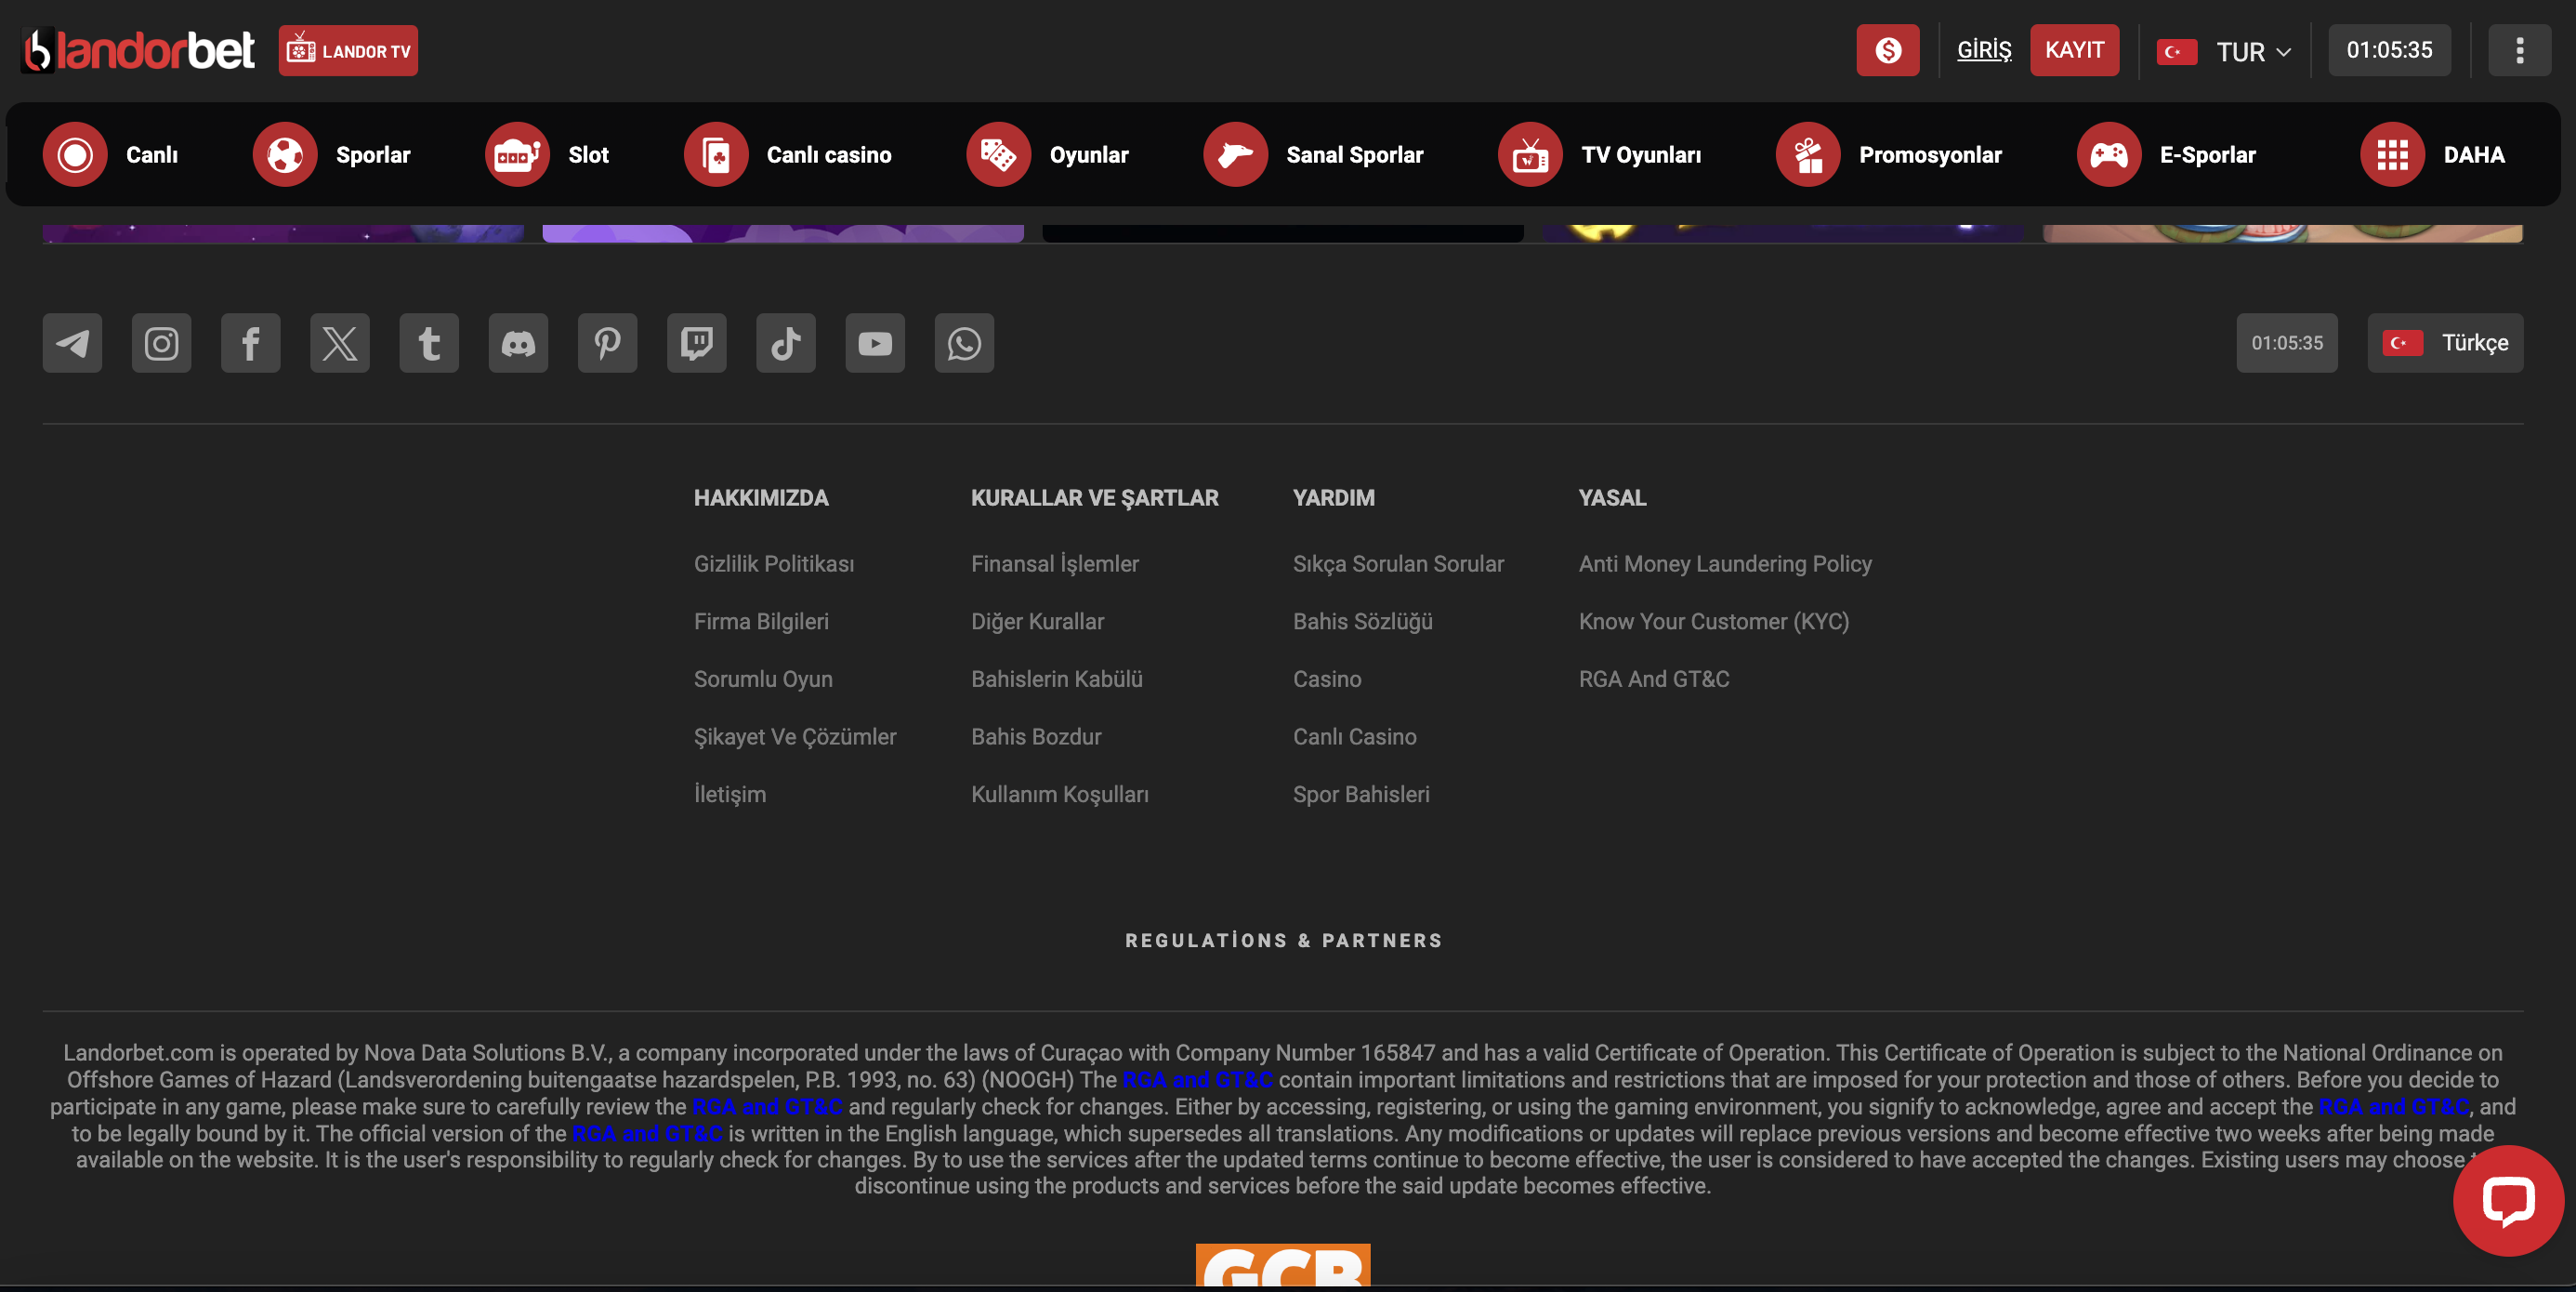Open the TikTok icon link
The width and height of the screenshot is (2576, 1292).
(785, 343)
